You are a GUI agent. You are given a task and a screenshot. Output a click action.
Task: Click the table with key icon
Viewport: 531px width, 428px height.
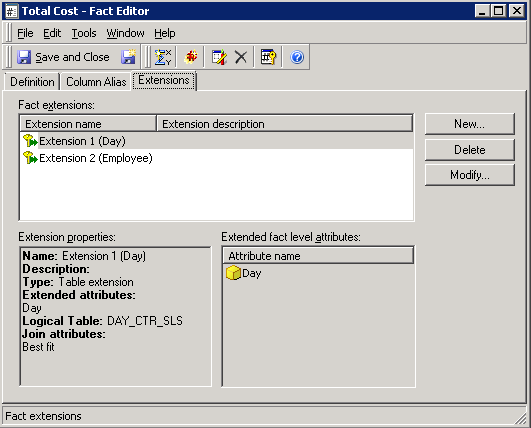pos(268,57)
